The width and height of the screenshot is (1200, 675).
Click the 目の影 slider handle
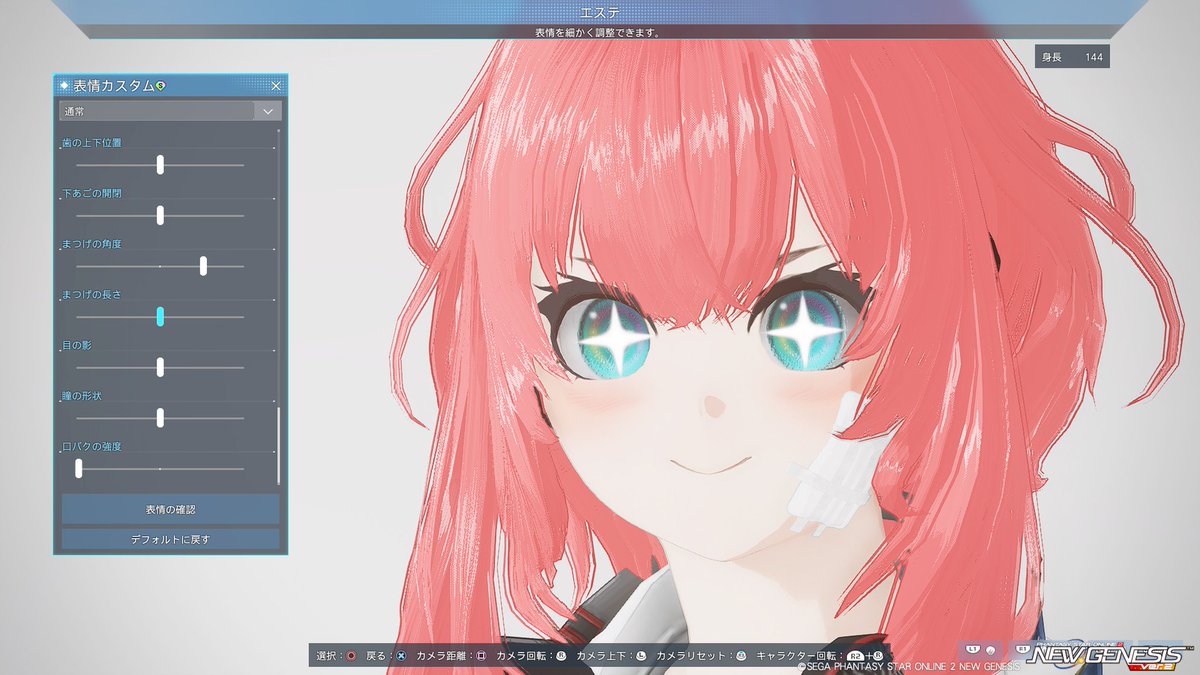(x=160, y=367)
